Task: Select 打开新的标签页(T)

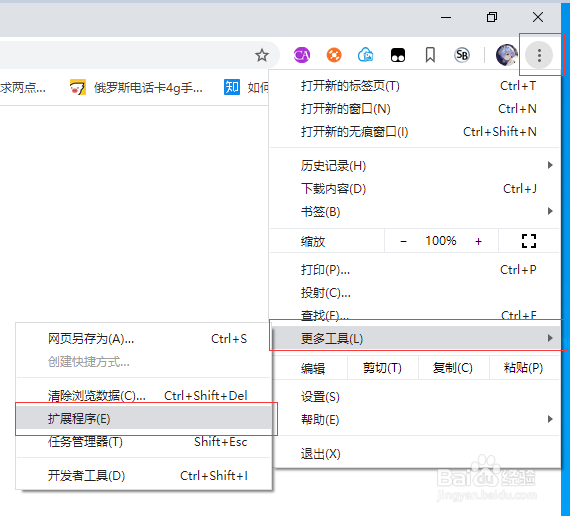Action: (x=414, y=86)
